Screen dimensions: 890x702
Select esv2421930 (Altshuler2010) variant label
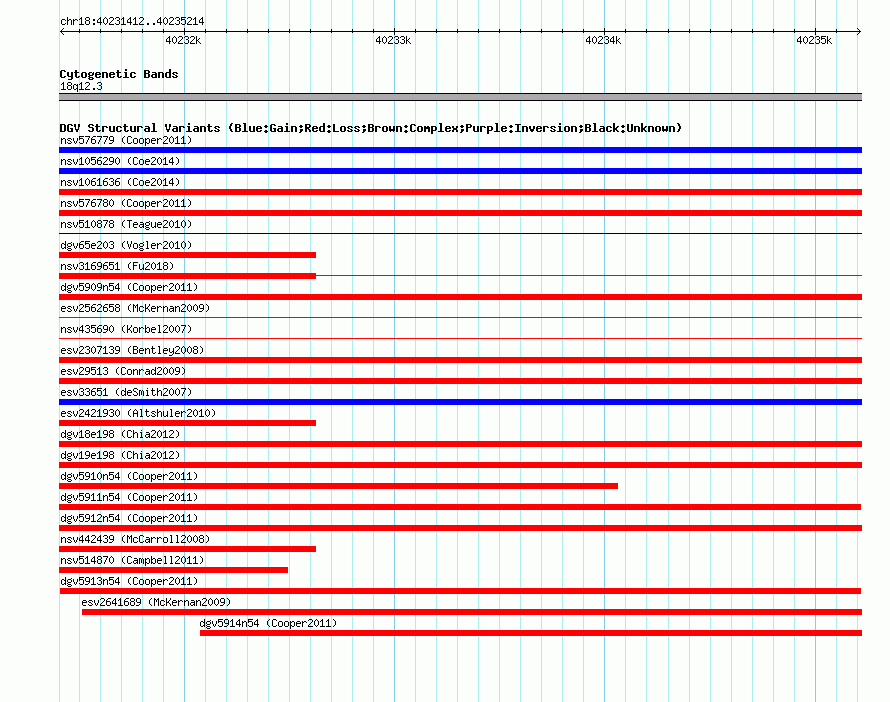click(138, 413)
